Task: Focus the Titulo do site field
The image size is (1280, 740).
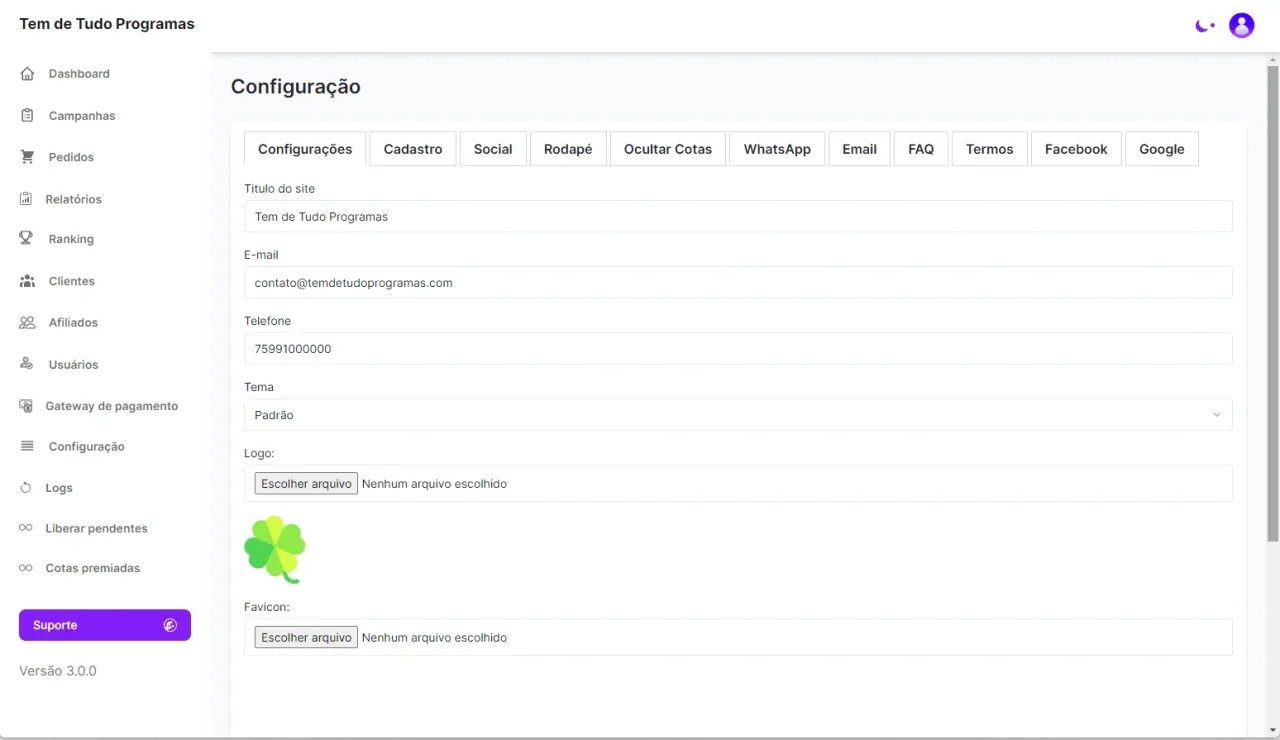Action: pyautogui.click(x=738, y=217)
